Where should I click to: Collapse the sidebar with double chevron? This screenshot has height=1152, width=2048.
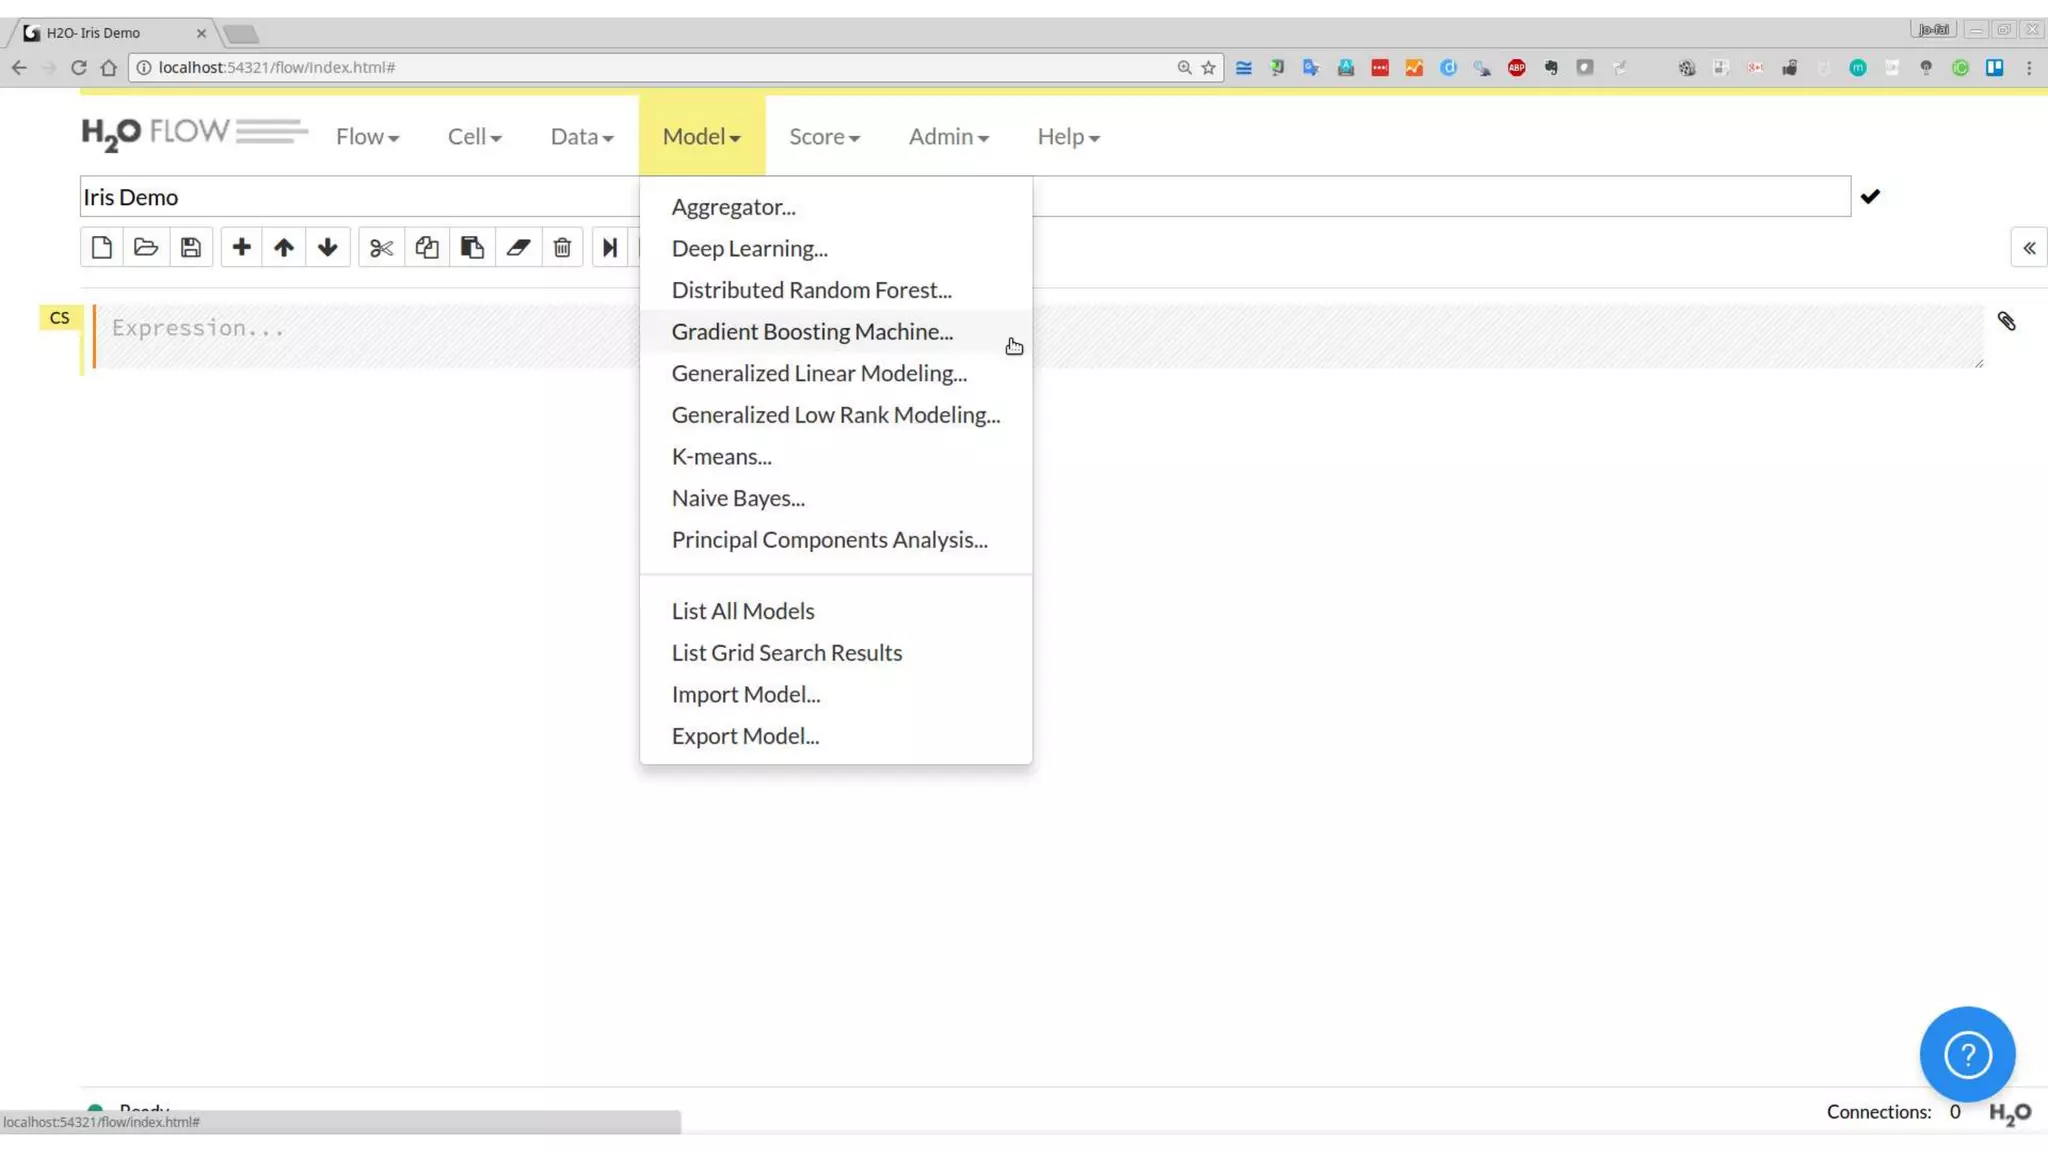(x=2028, y=248)
